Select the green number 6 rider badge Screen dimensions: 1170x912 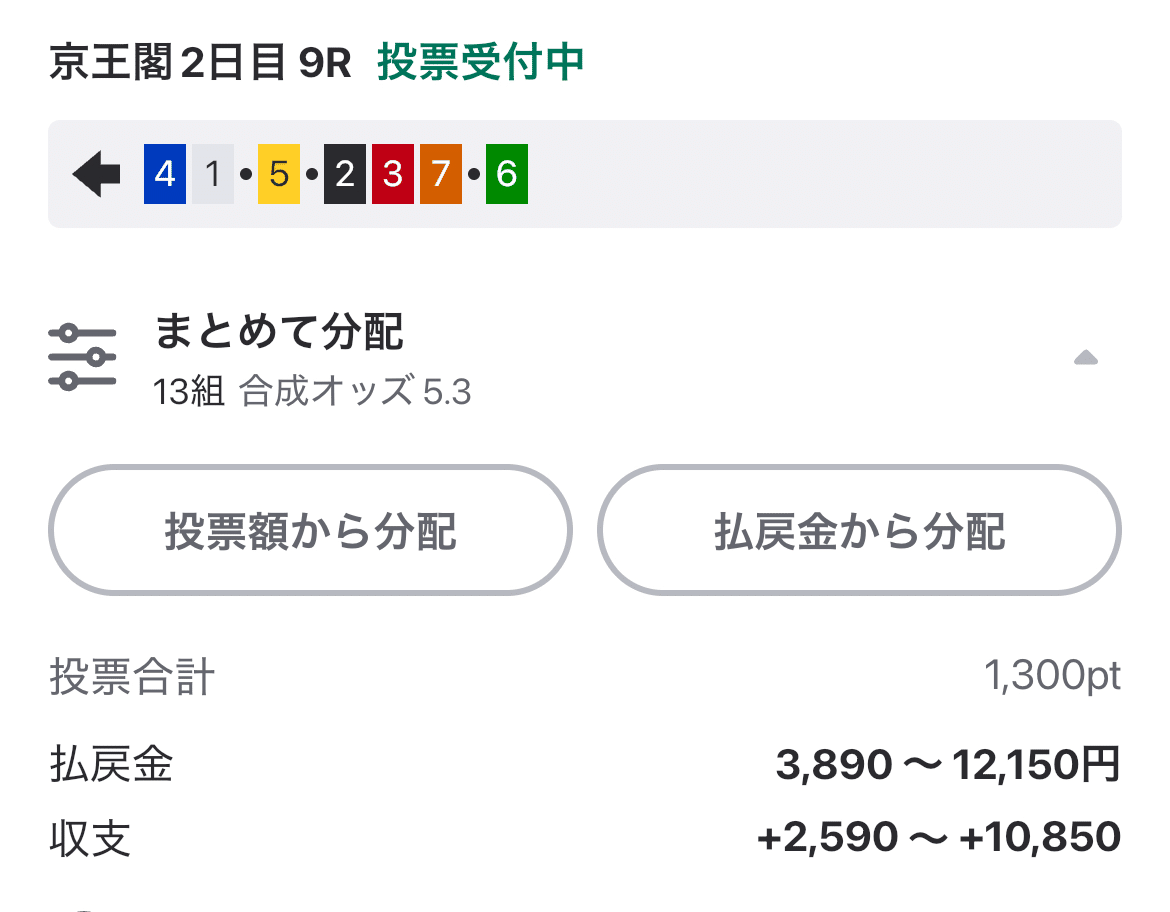pyautogui.click(x=506, y=173)
